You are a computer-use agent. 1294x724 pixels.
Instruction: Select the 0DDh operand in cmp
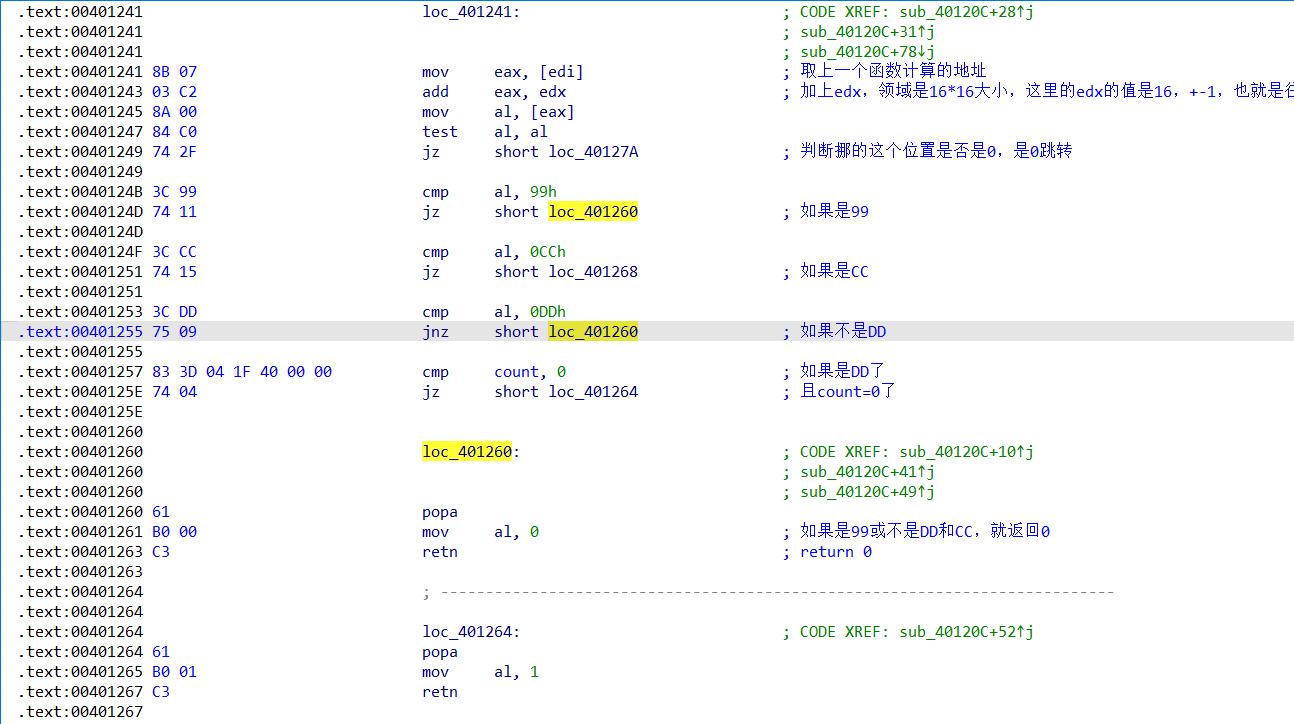[x=547, y=312]
